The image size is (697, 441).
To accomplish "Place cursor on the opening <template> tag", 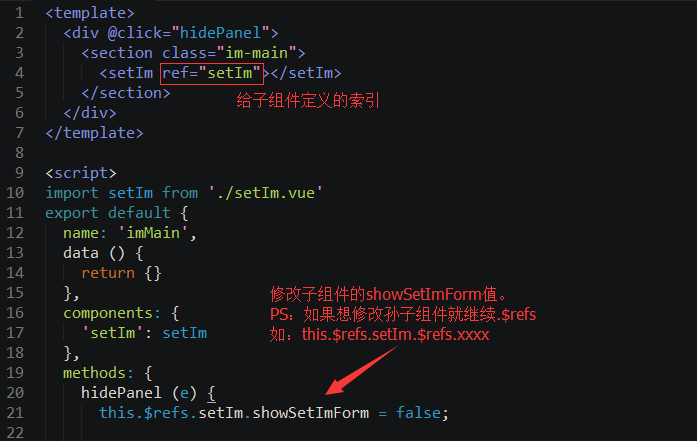I will [90, 14].
